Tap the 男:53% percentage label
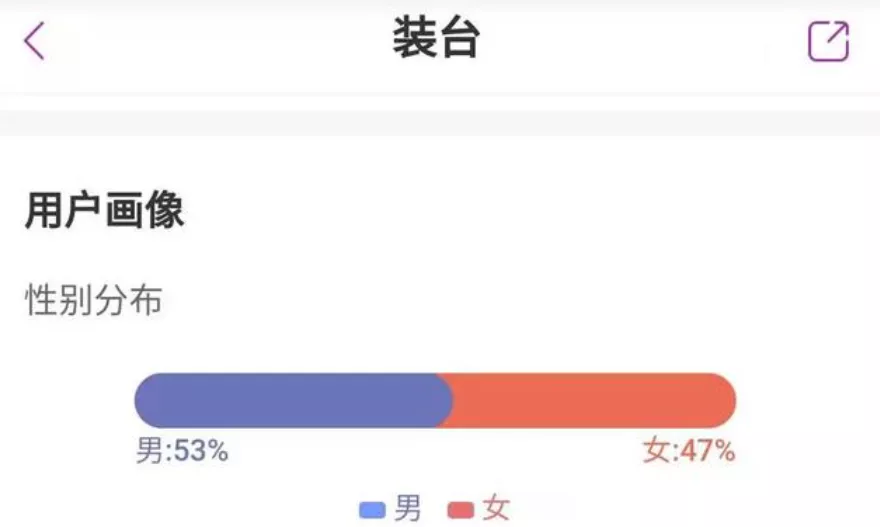 pos(182,452)
